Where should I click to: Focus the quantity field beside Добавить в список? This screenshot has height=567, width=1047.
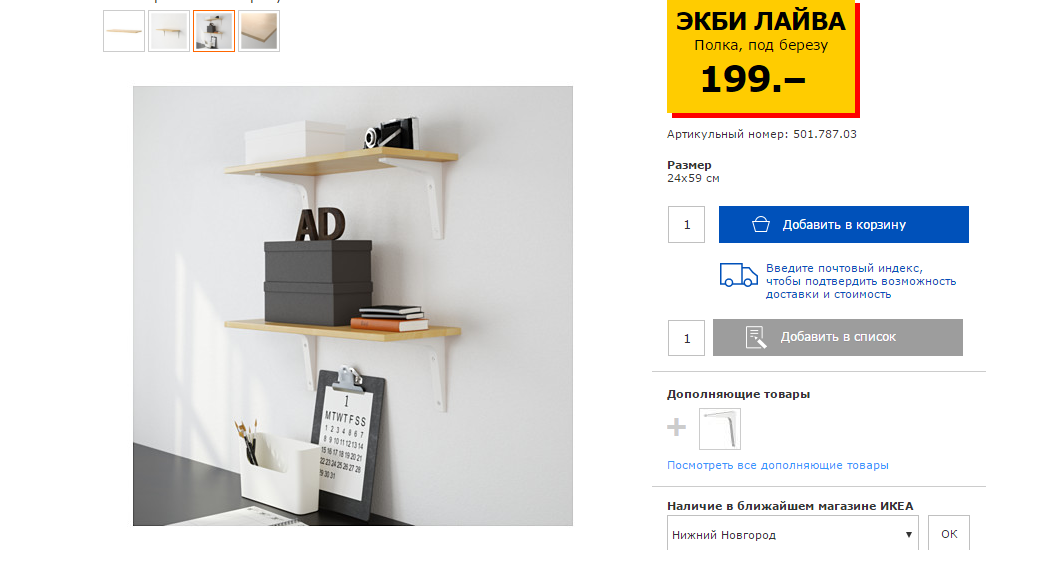pyautogui.click(x=686, y=338)
